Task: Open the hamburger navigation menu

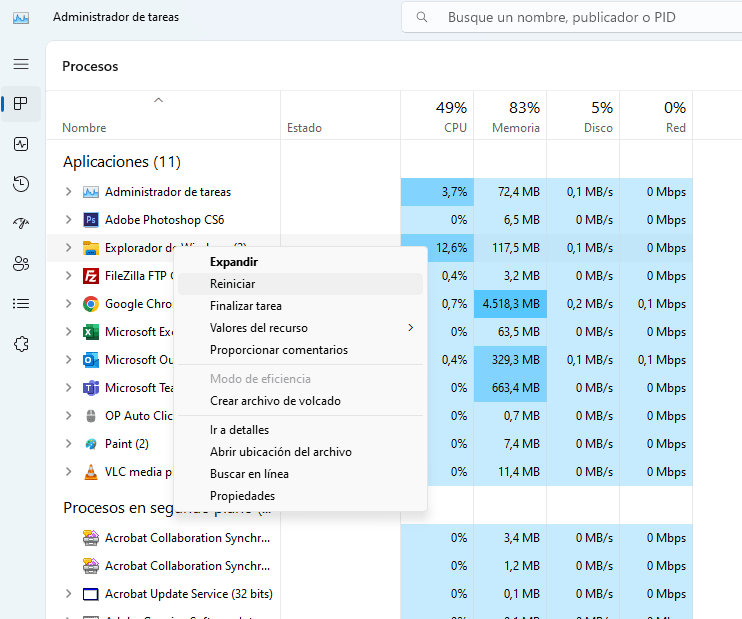Action: point(21,64)
